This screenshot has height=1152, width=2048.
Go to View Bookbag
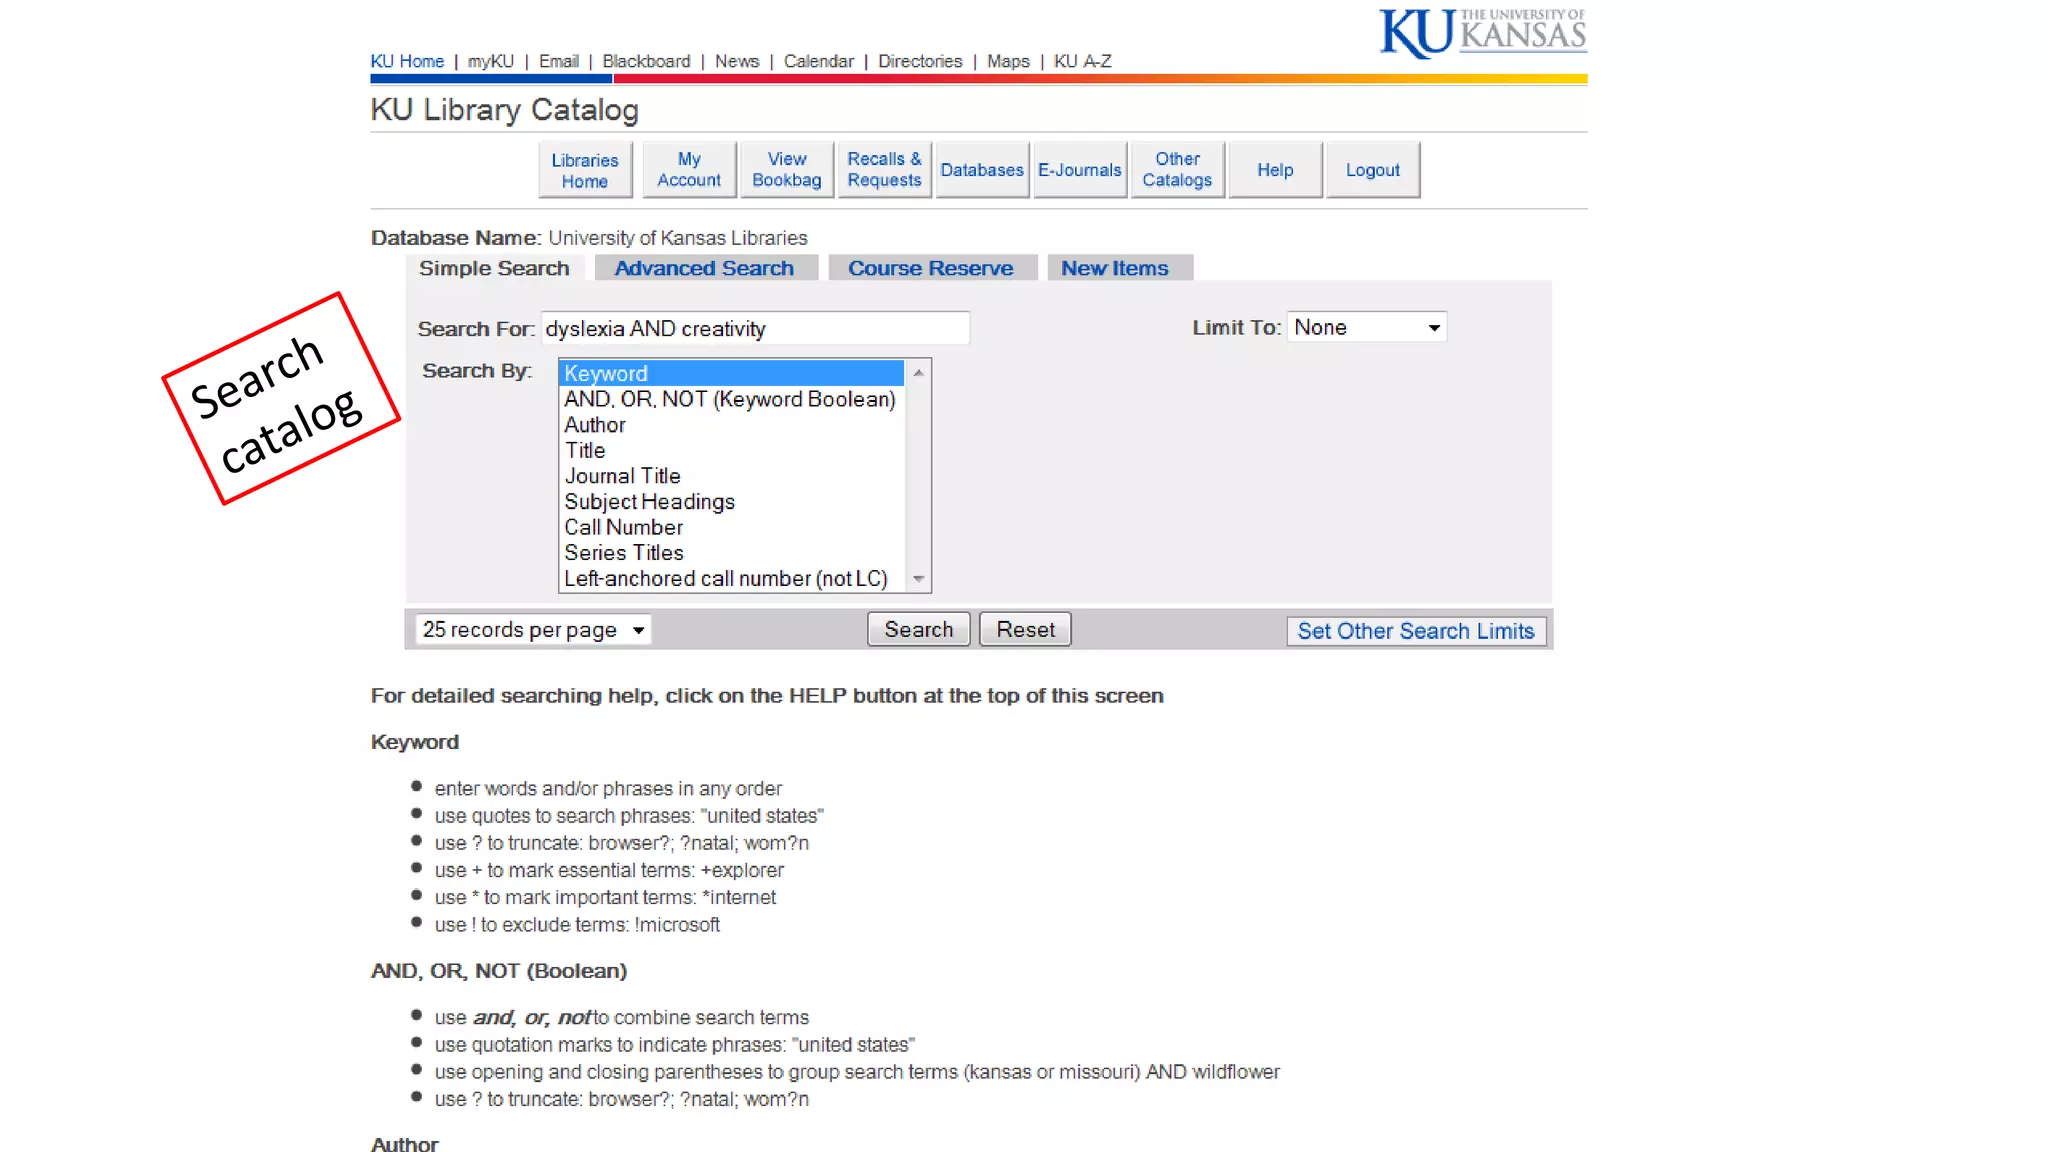pos(786,170)
